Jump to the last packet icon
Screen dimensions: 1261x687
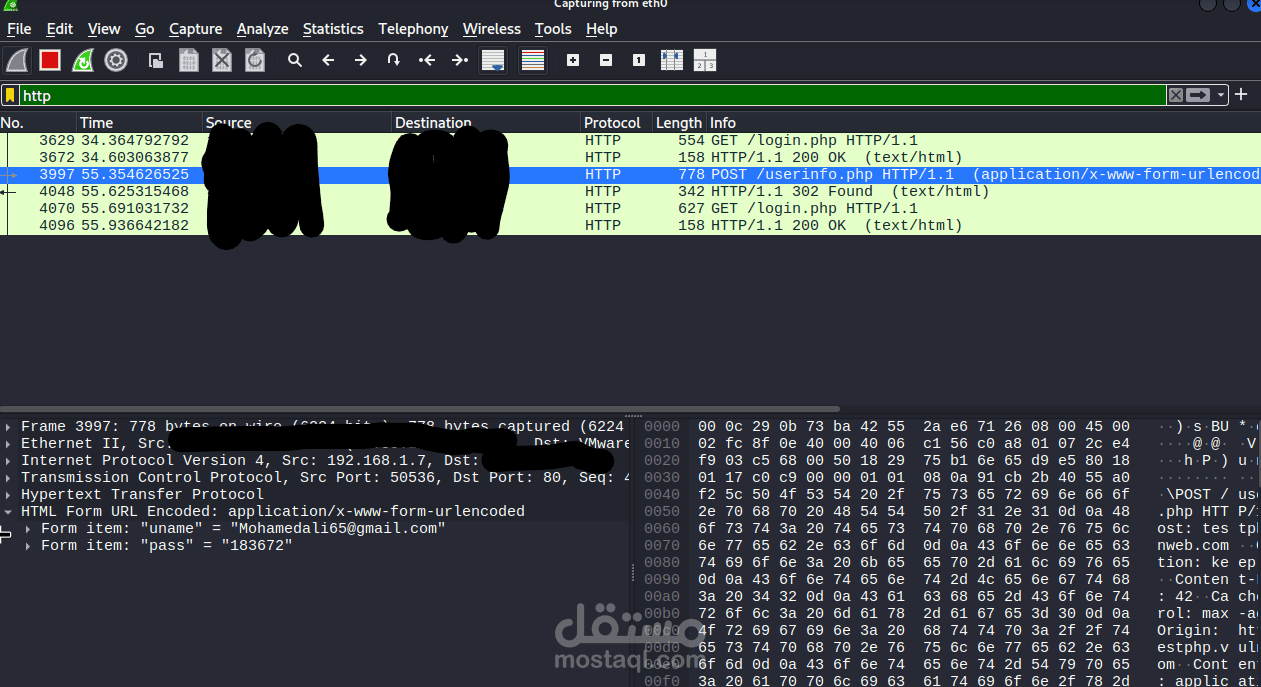tap(460, 61)
